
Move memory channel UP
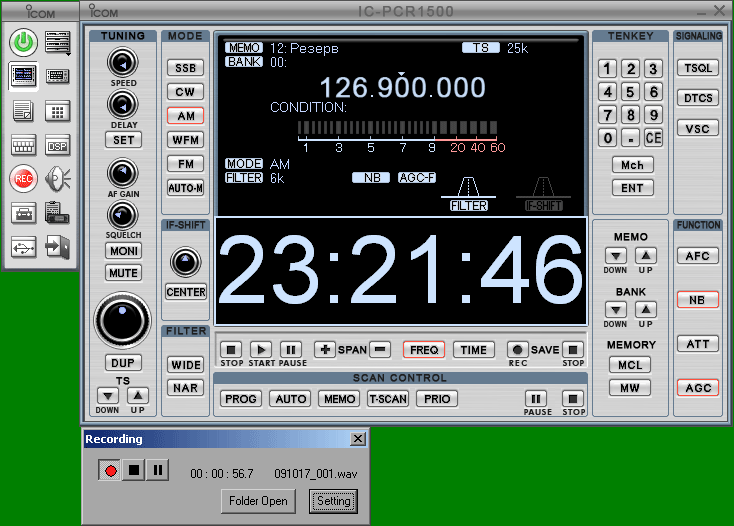tap(646, 256)
